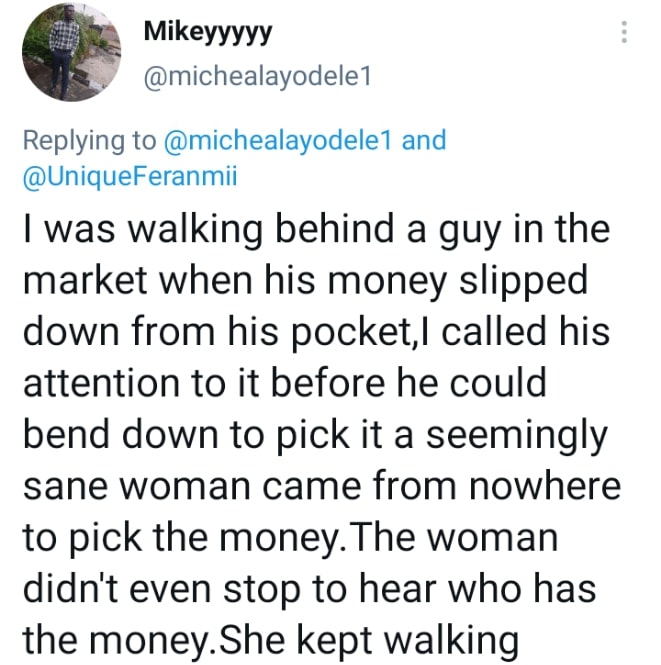The width and height of the screenshot is (661, 665).
Task: Click the "Replying to" label
Action: [x=87, y=139]
